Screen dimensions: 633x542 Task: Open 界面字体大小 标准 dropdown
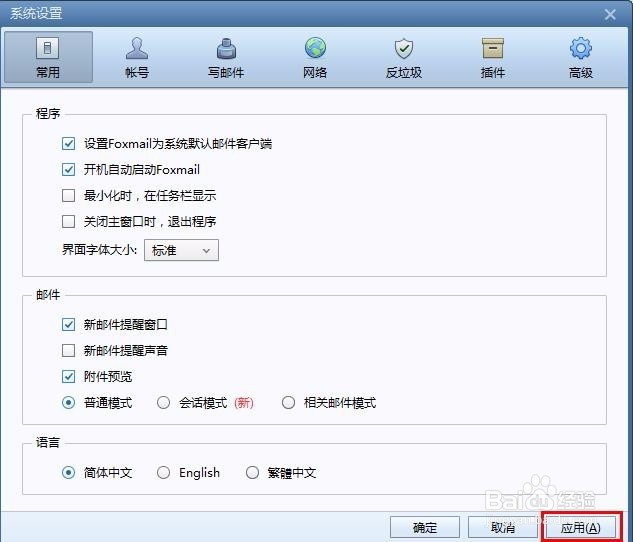181,250
